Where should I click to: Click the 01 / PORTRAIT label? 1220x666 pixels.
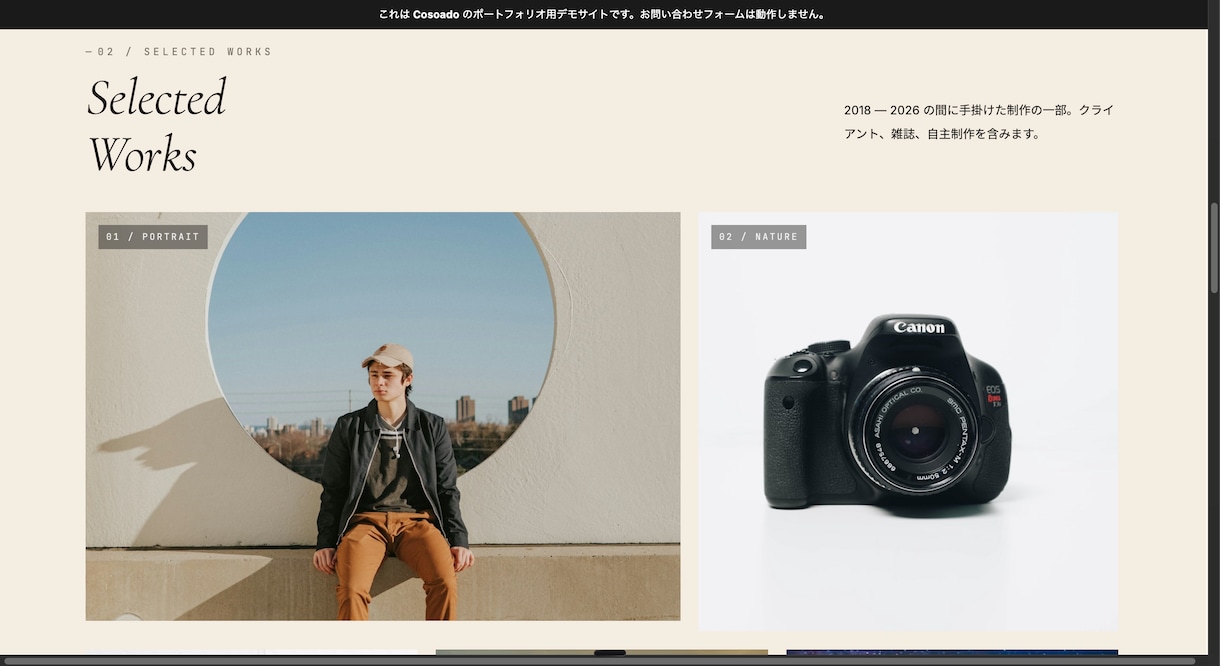[153, 237]
